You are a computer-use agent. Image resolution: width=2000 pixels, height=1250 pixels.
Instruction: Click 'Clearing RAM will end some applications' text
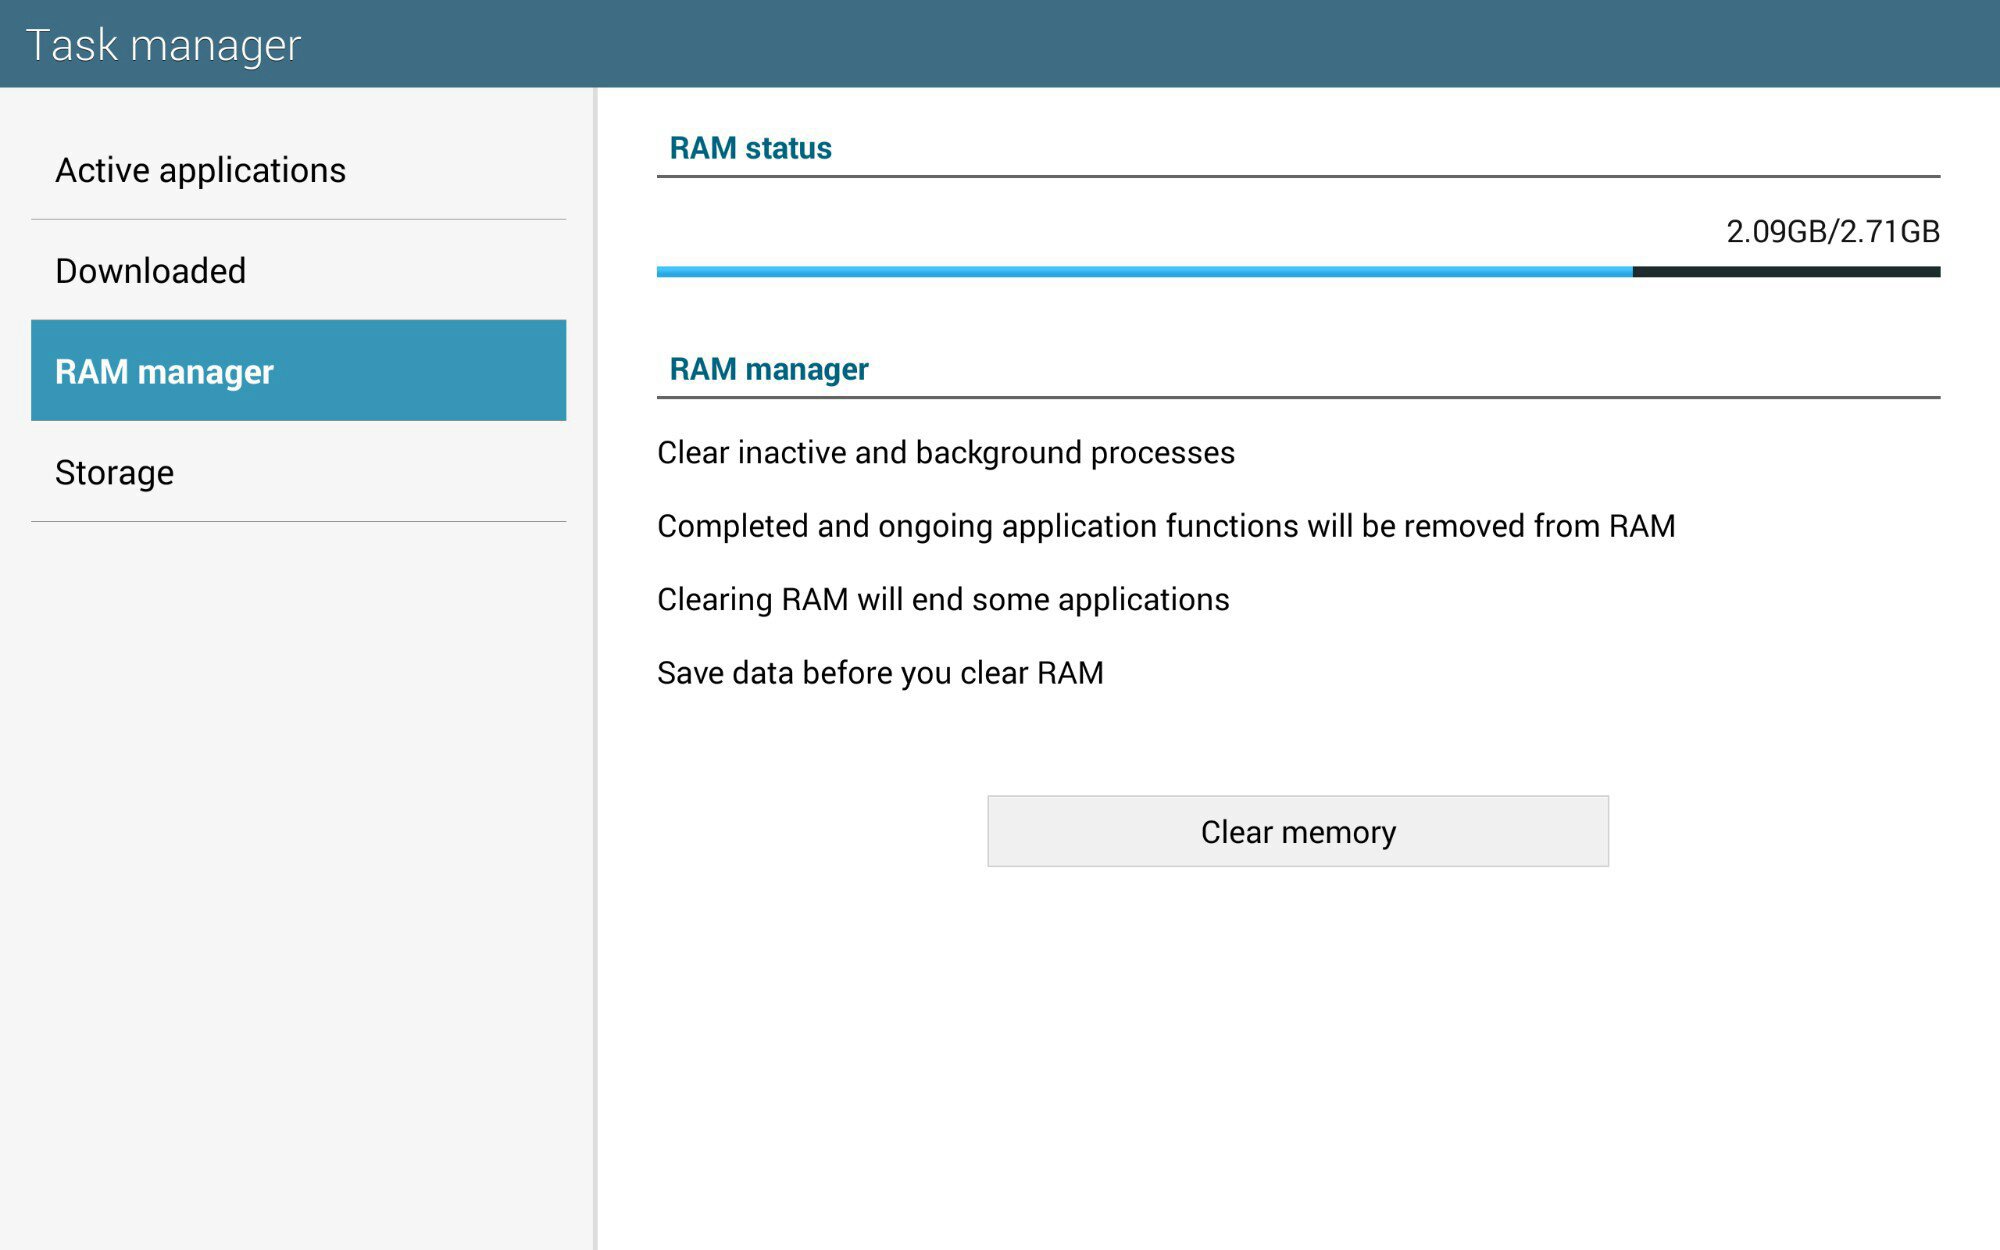point(942,600)
